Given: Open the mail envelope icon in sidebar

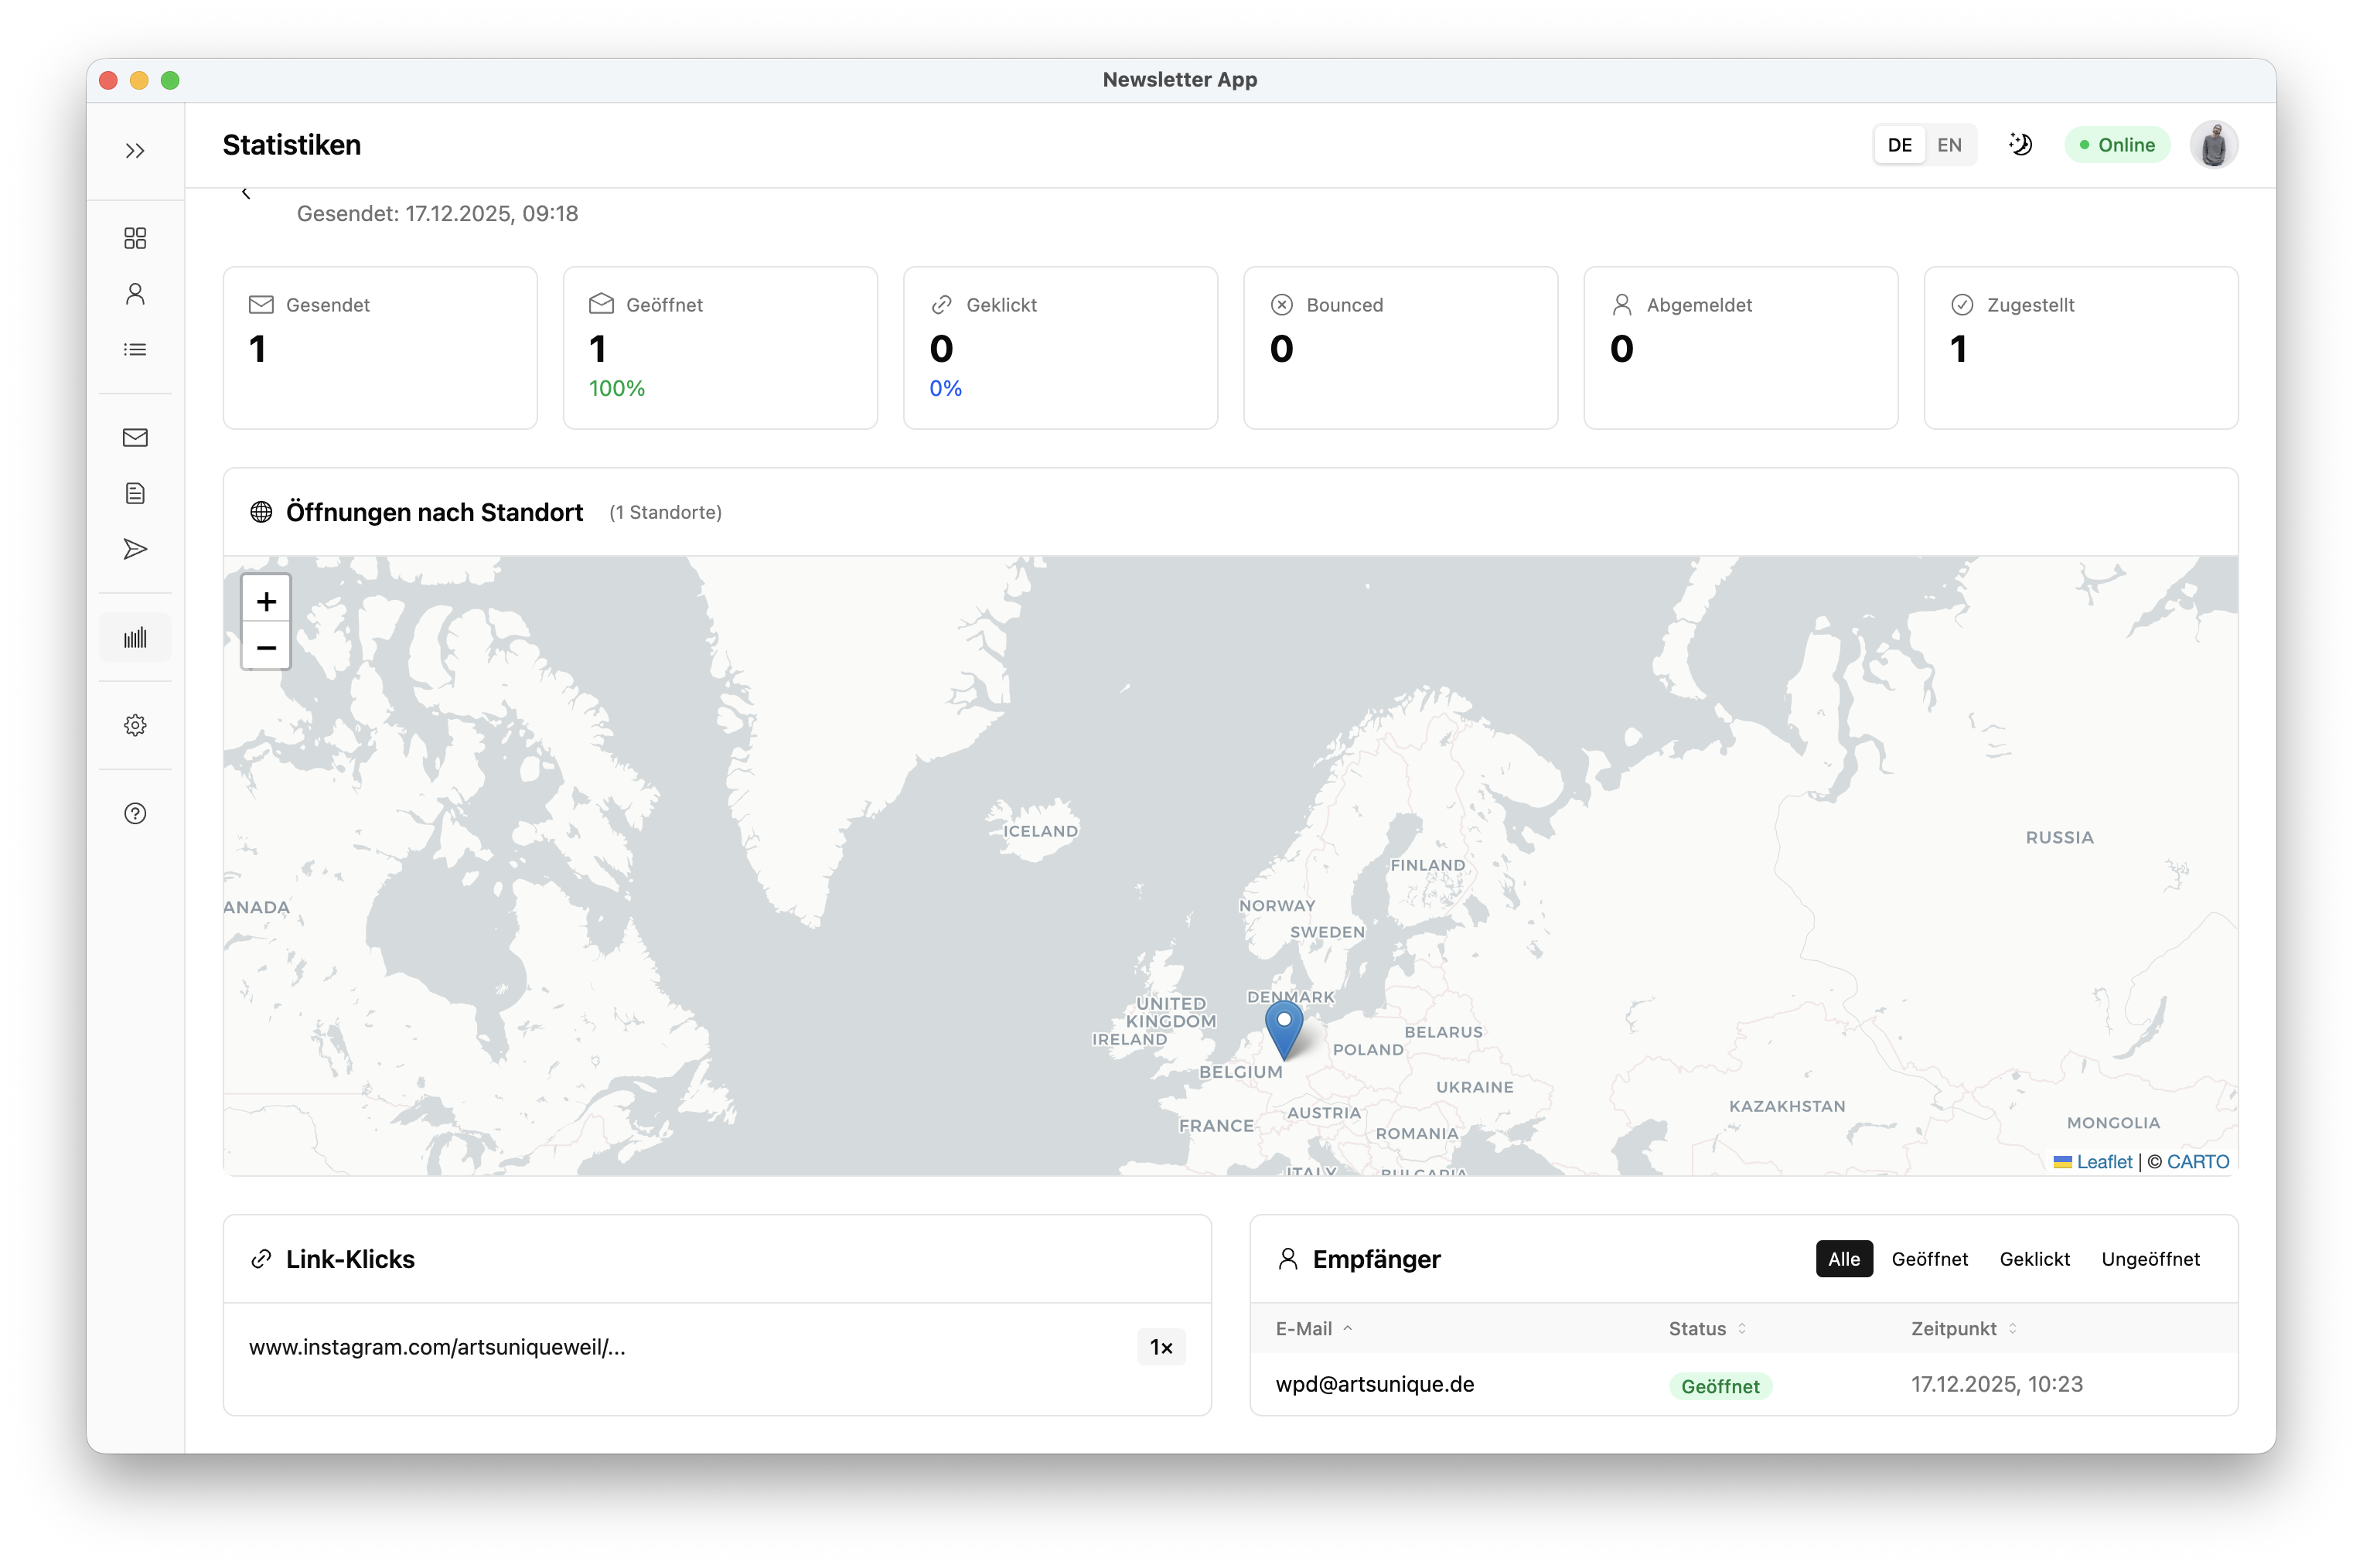Looking at the screenshot, I should coord(135,437).
